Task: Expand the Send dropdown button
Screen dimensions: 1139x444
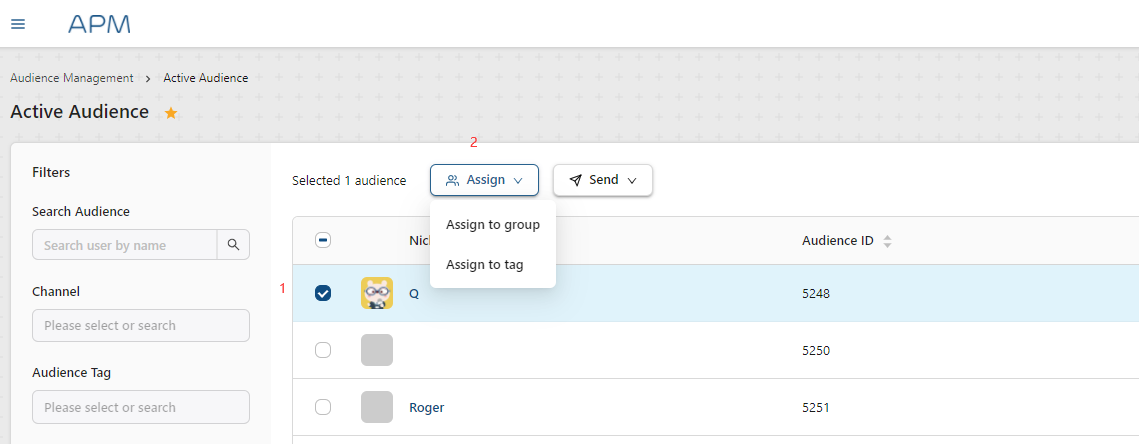Action: pos(602,180)
